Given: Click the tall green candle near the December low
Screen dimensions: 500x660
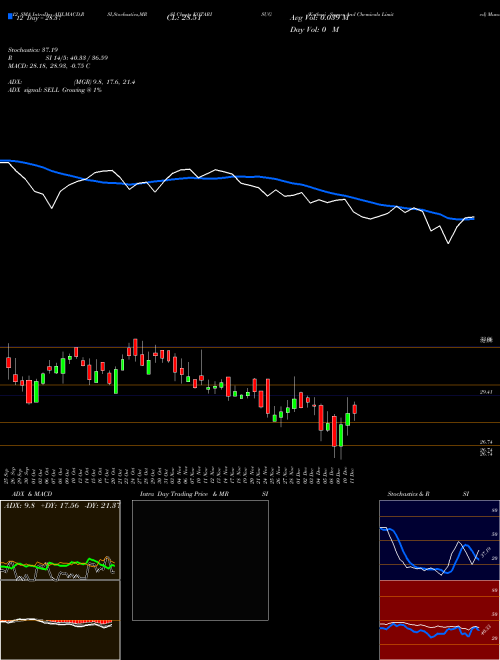Looking at the screenshot, I should pyautogui.click(x=341, y=436).
